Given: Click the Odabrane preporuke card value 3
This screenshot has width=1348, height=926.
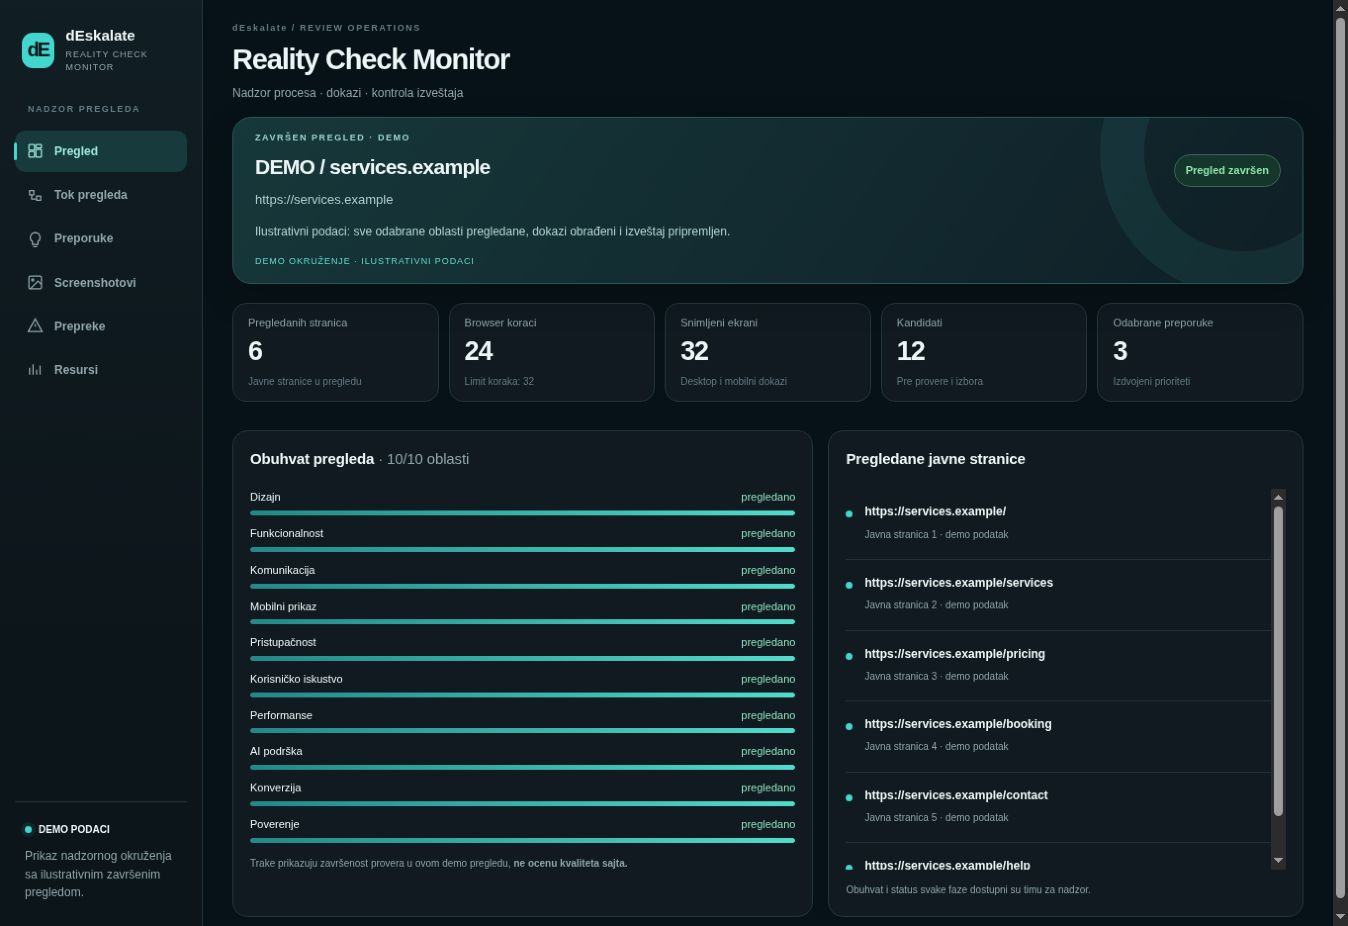Looking at the screenshot, I should point(1120,351).
